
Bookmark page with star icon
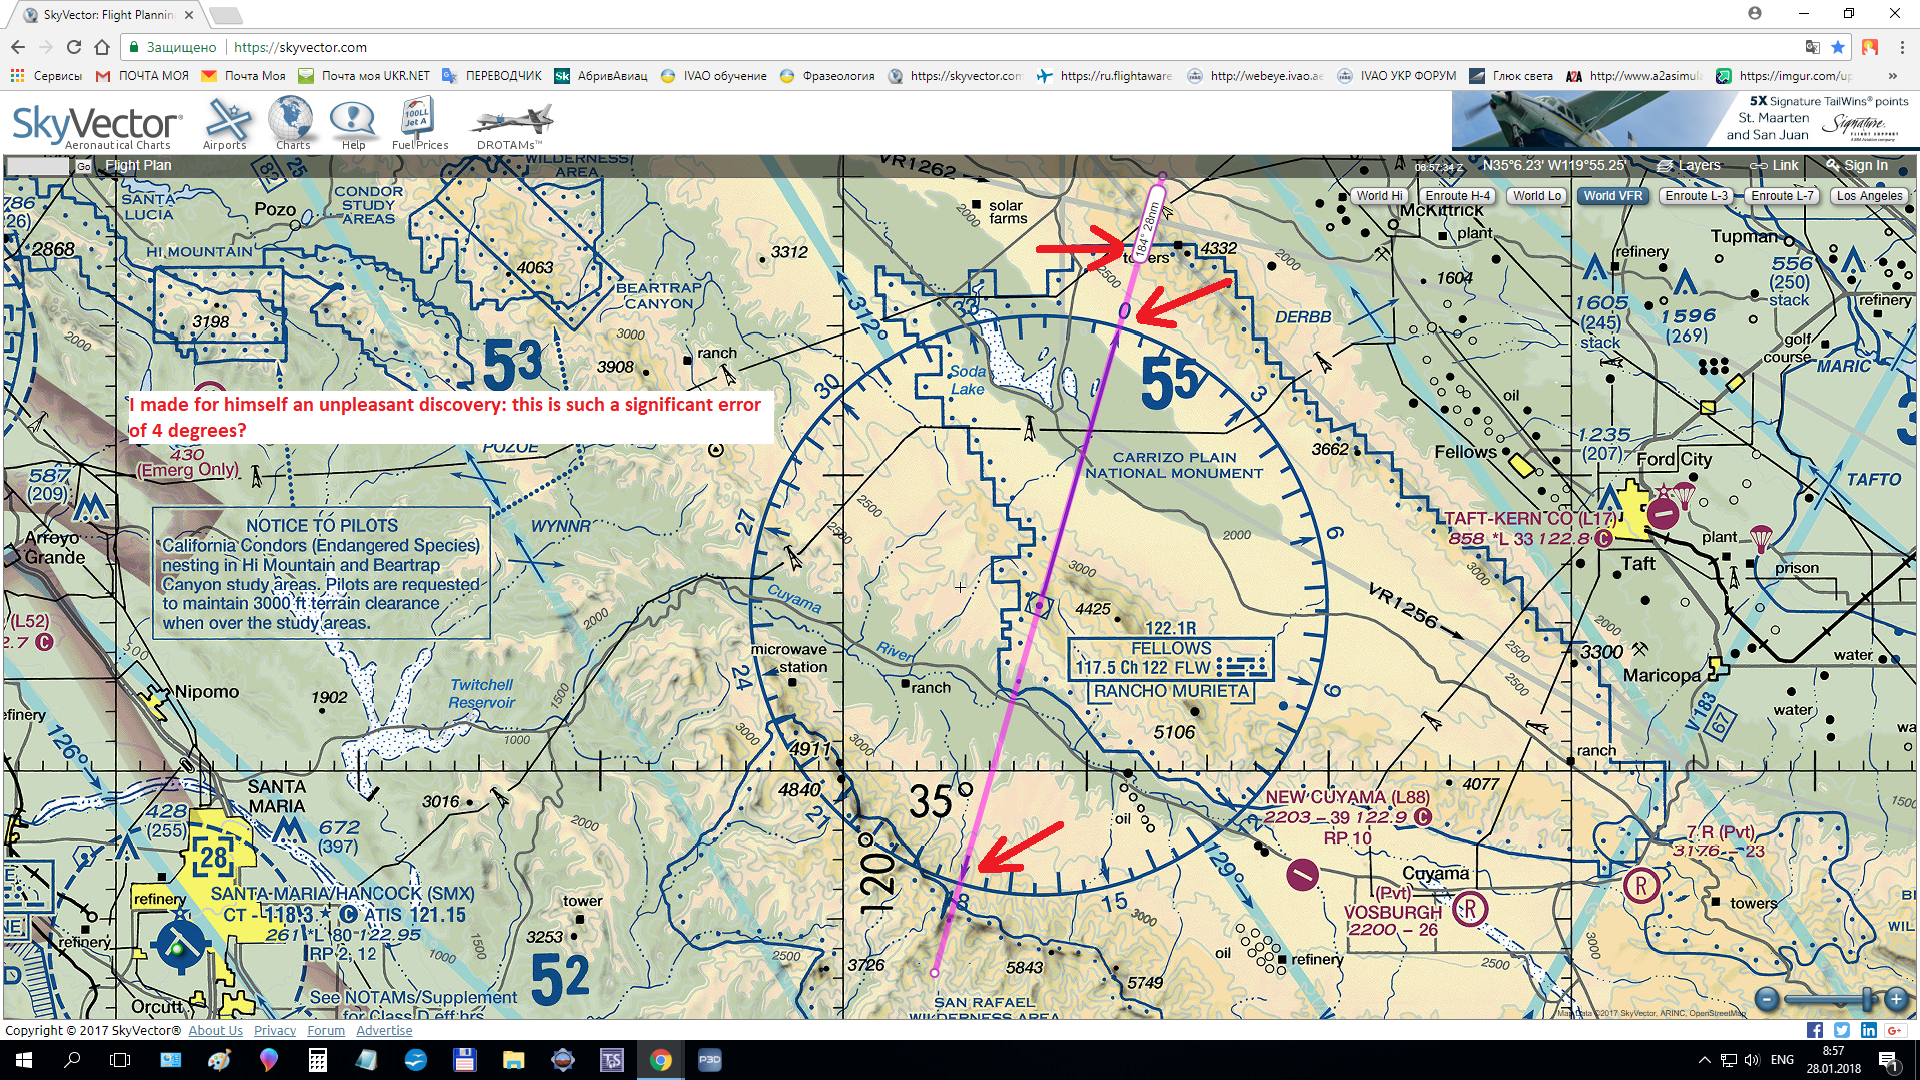click(x=1838, y=47)
